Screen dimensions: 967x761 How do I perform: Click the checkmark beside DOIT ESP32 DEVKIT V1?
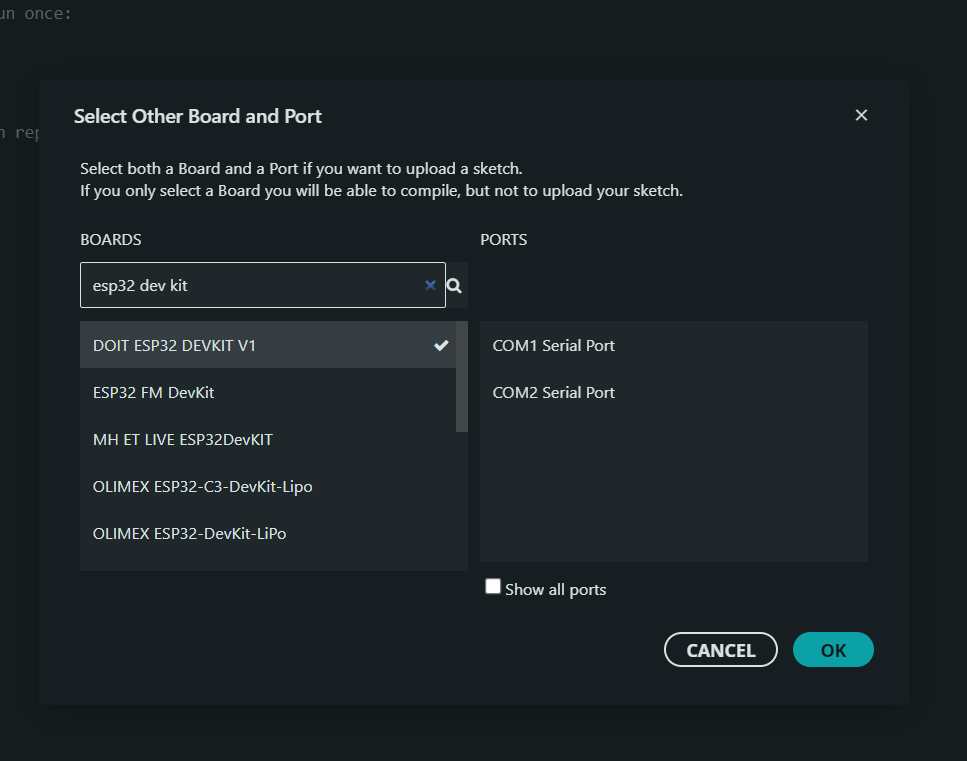(441, 345)
